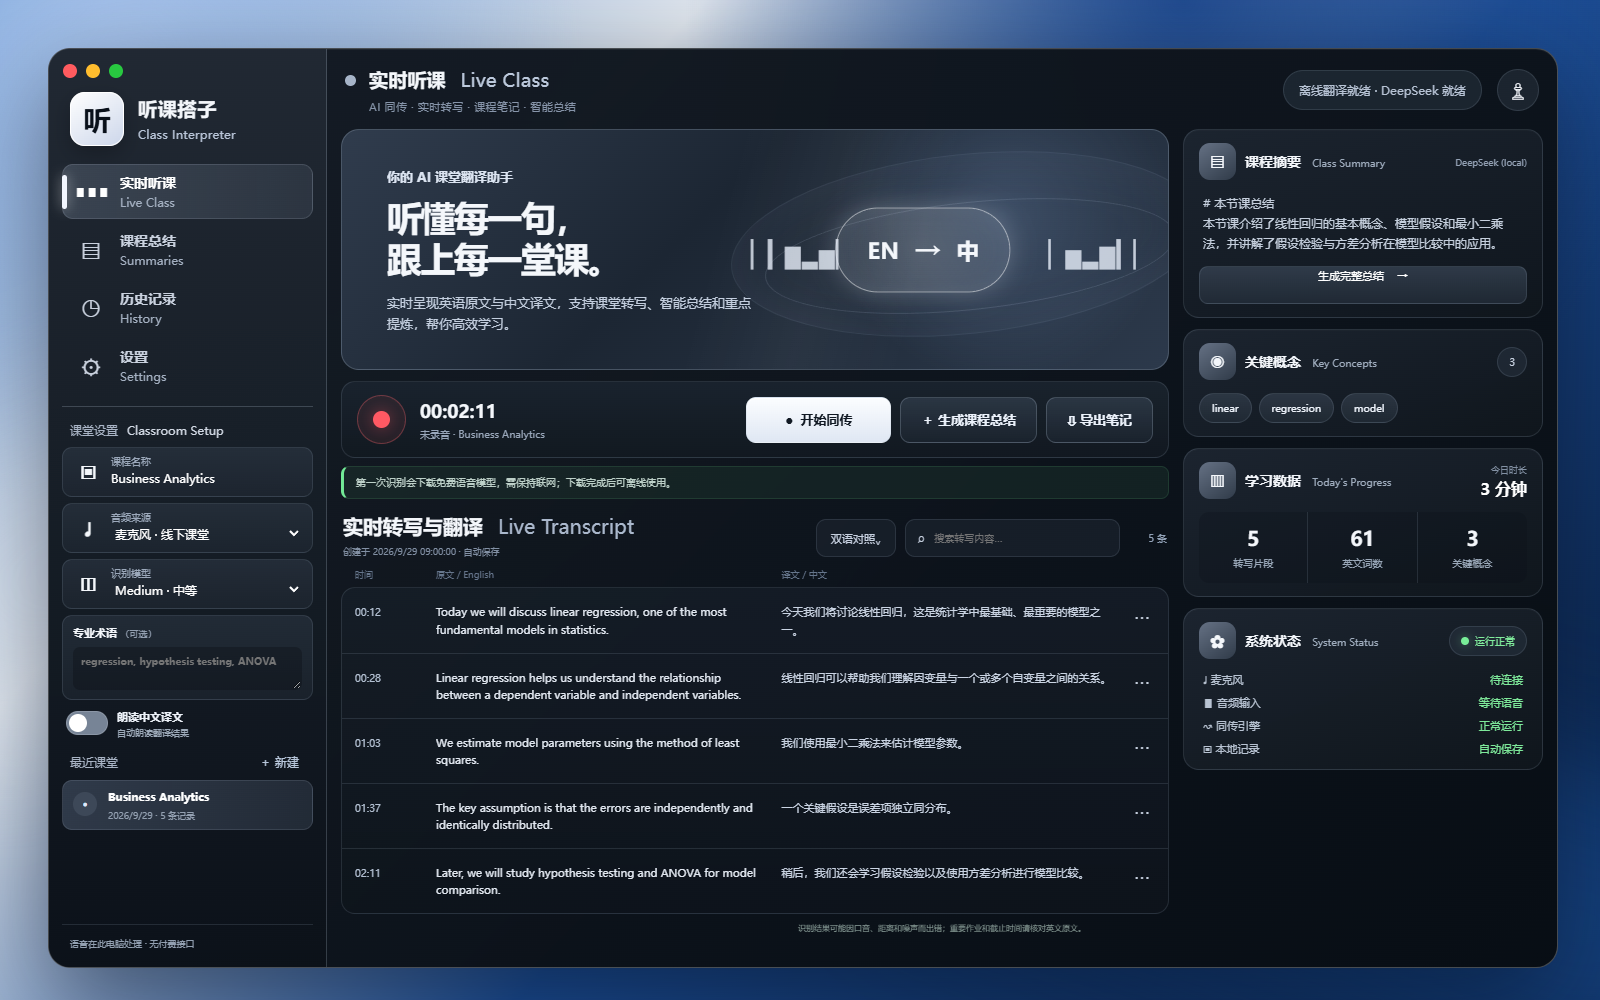
Task: Click the 听 app logo icon
Action: click(x=97, y=120)
